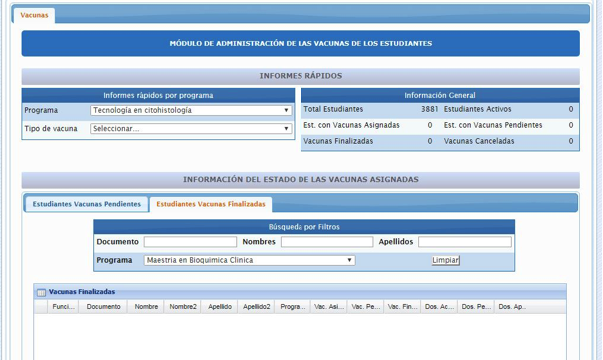Click the Limpiar button
Screen dimensions: 603x360
(445, 260)
